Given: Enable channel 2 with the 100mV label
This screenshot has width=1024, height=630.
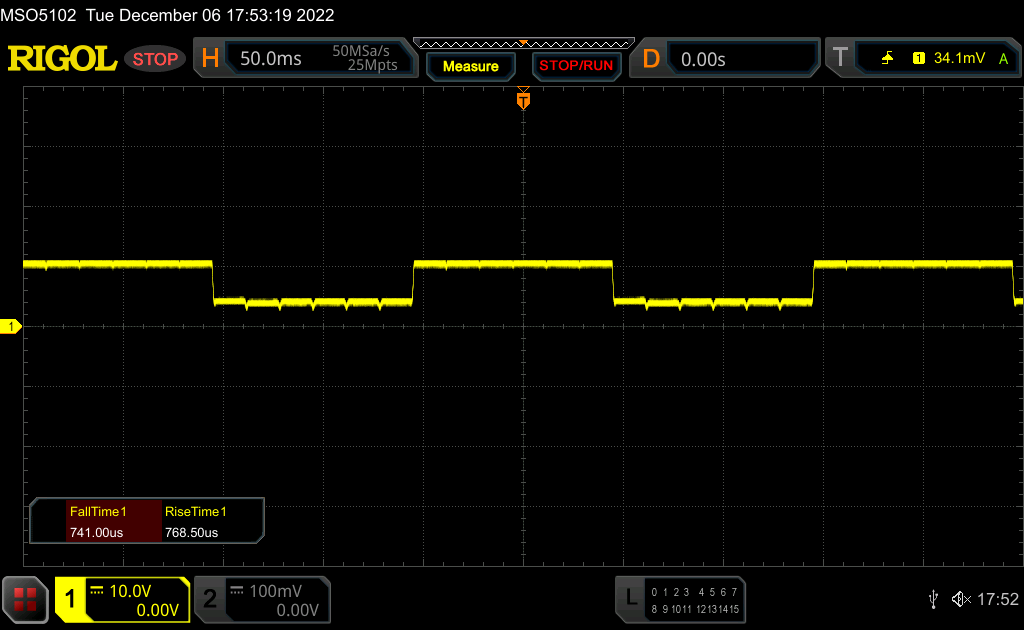Looking at the screenshot, I should click(210, 600).
